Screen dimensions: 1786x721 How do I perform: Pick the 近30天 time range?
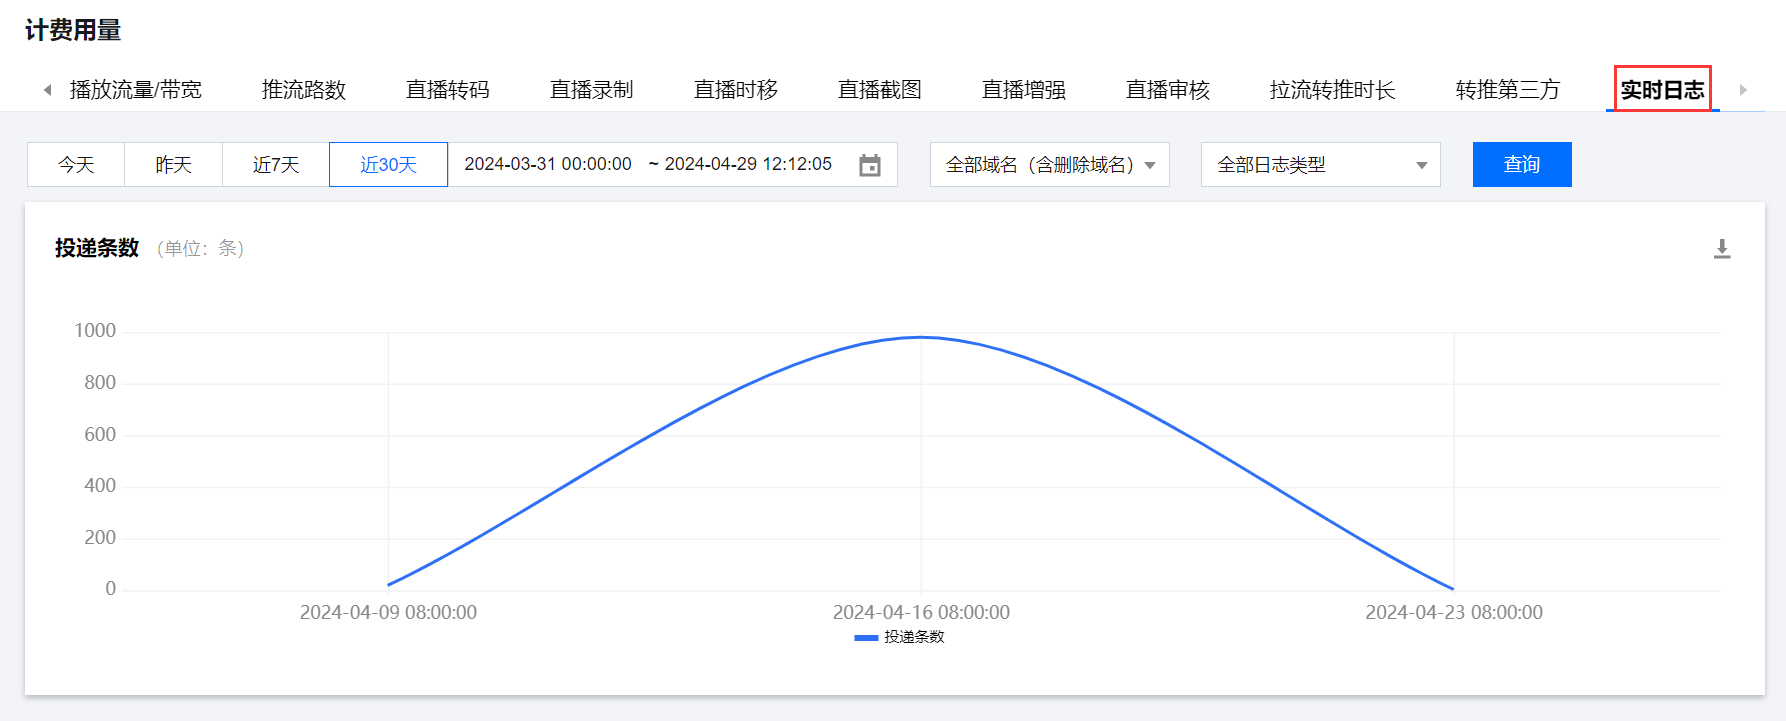tap(388, 165)
